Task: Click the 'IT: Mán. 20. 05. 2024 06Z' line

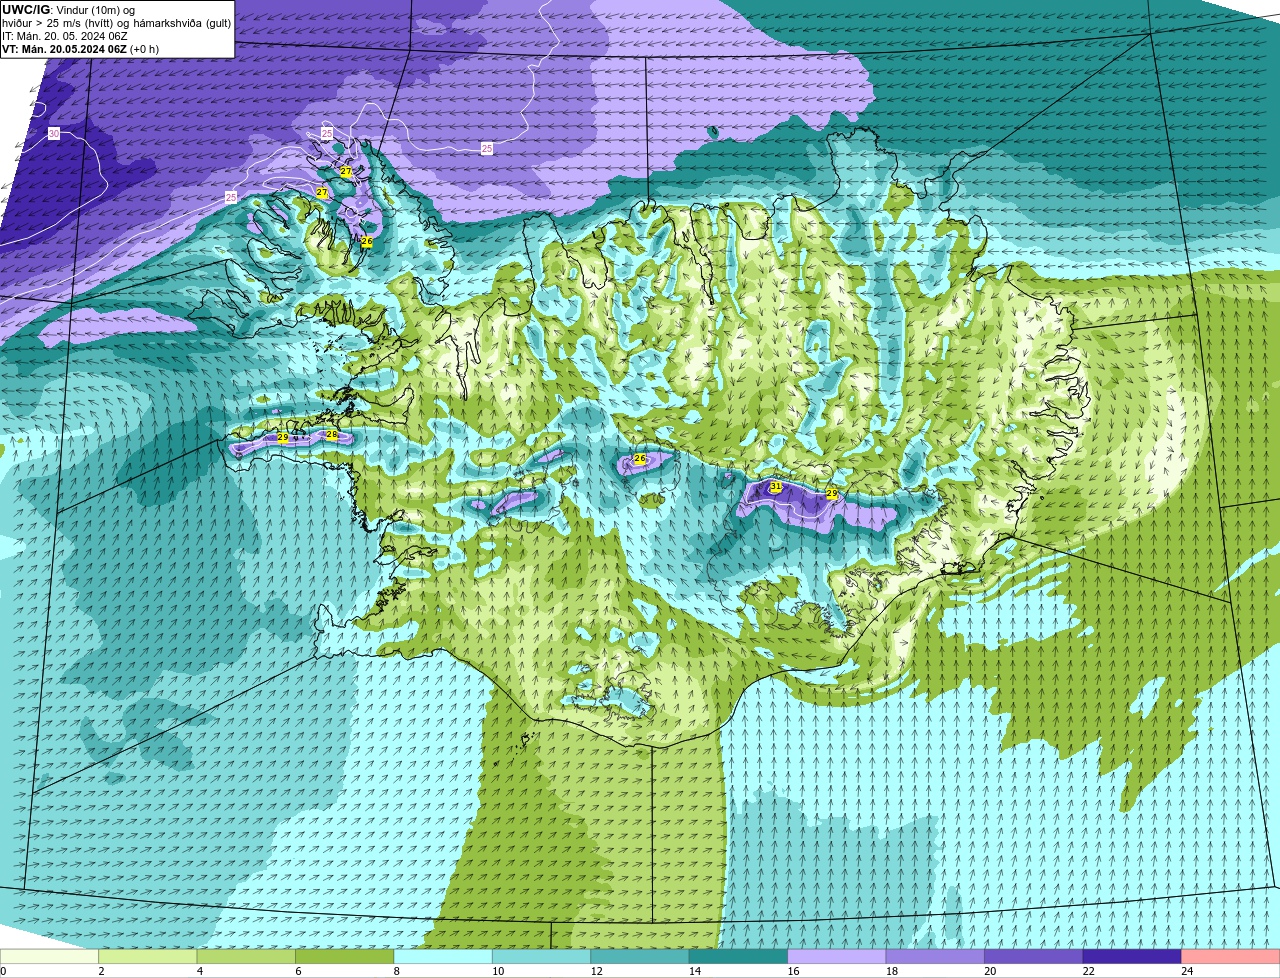Action: [64, 36]
